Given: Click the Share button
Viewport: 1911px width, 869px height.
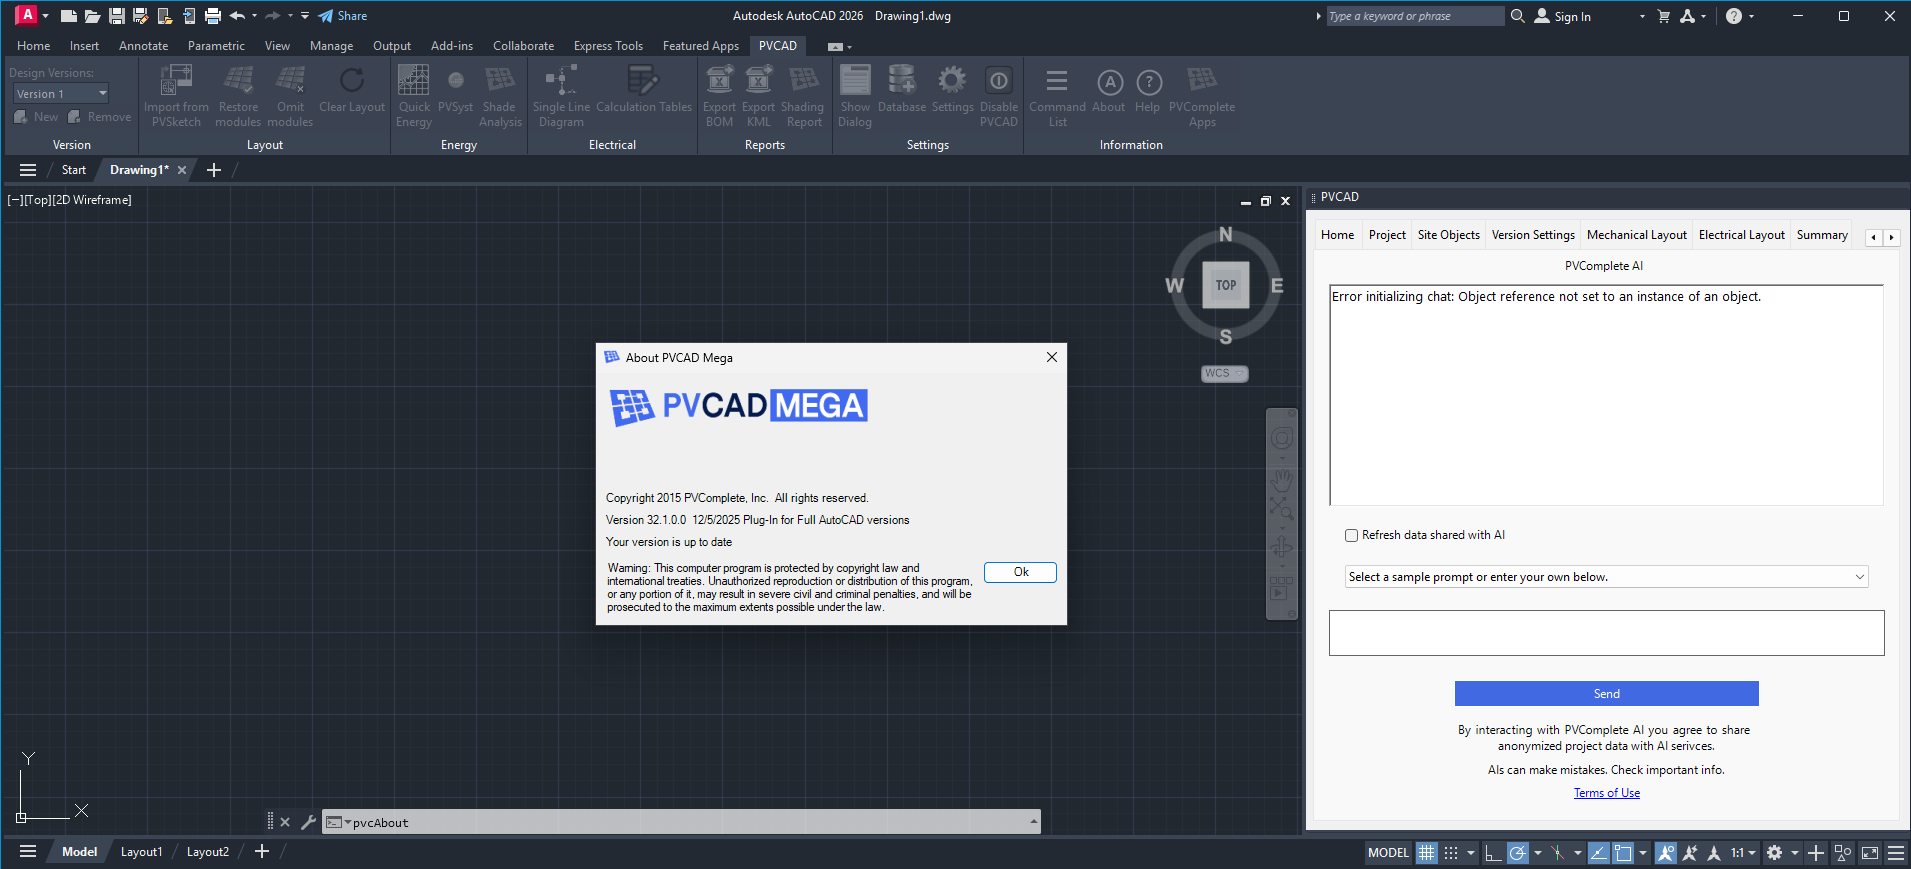Looking at the screenshot, I should pyautogui.click(x=343, y=16).
